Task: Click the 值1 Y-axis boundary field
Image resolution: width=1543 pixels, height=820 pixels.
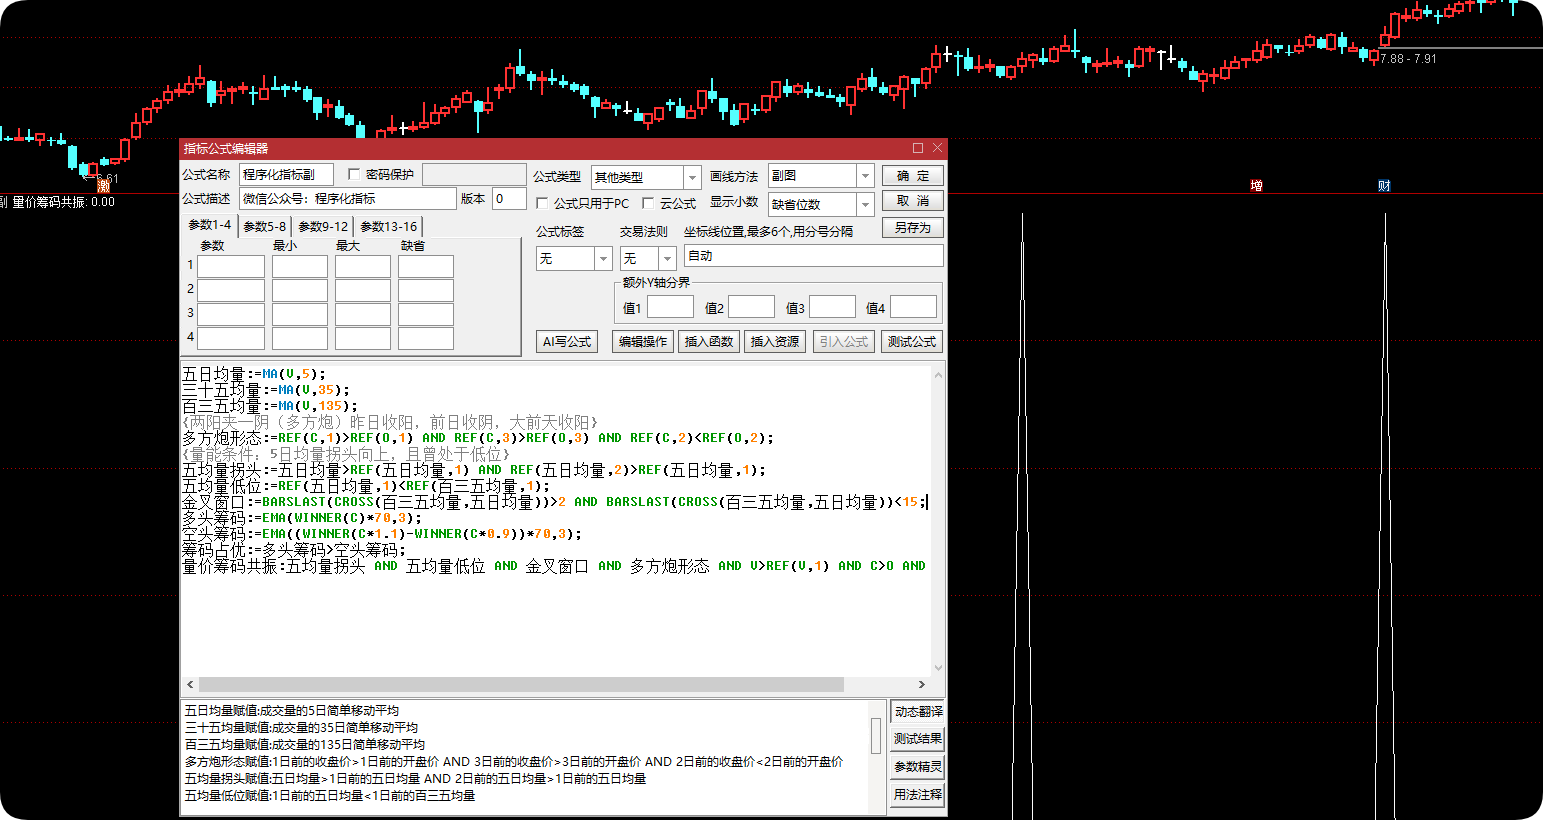Action: click(670, 307)
